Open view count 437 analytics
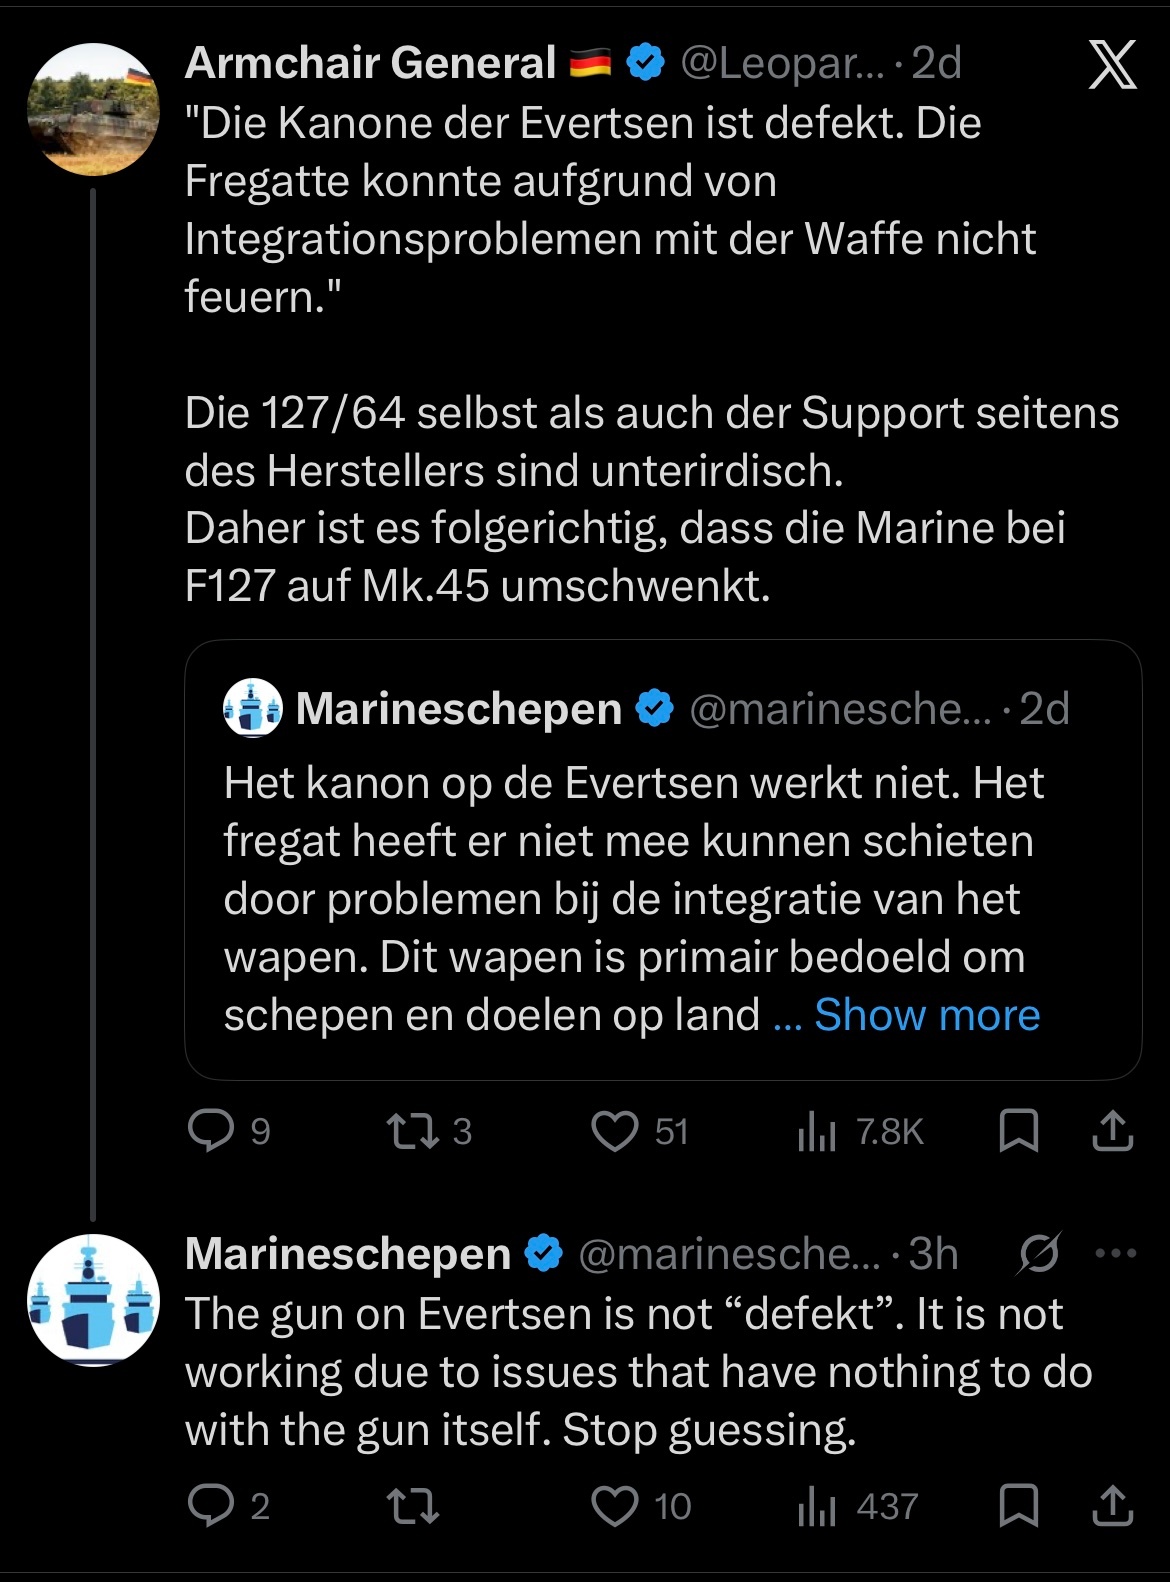The height and width of the screenshot is (1582, 1170). pos(817,1506)
